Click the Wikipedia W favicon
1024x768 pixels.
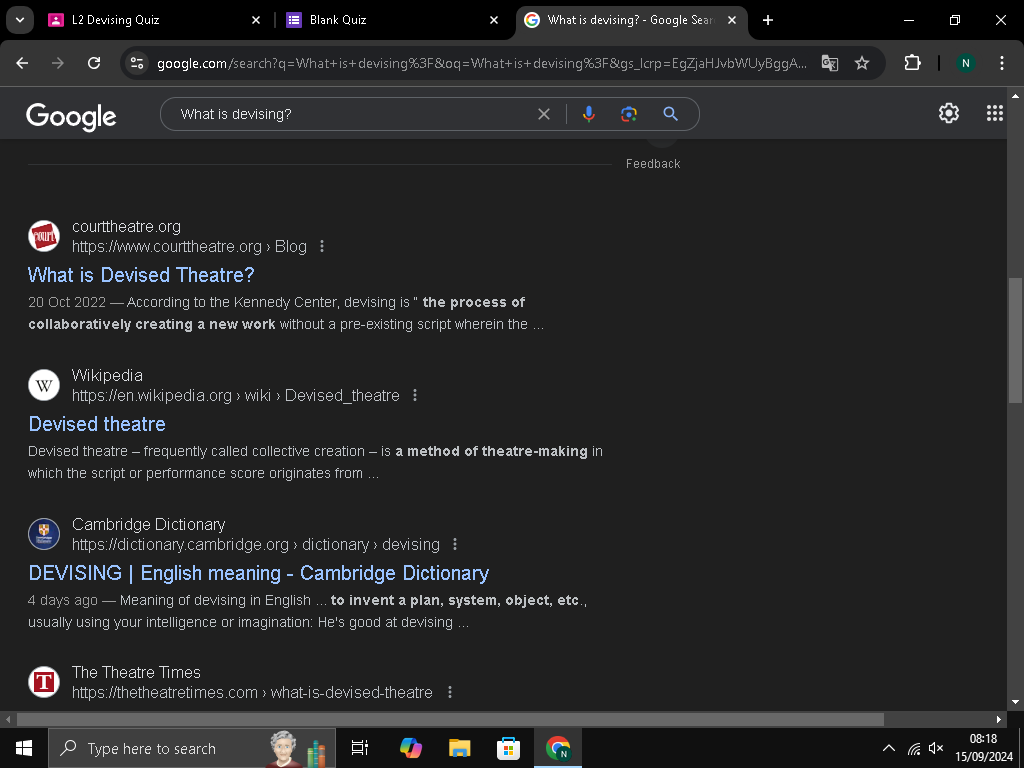(x=44, y=385)
